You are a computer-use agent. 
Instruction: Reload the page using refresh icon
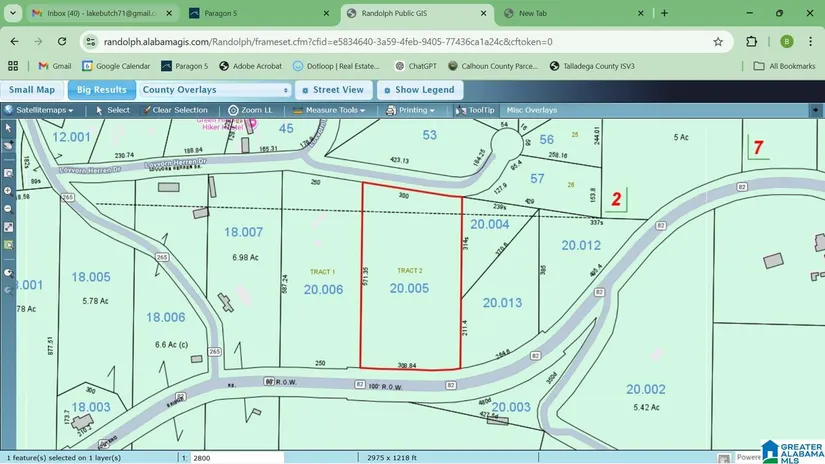(62, 42)
